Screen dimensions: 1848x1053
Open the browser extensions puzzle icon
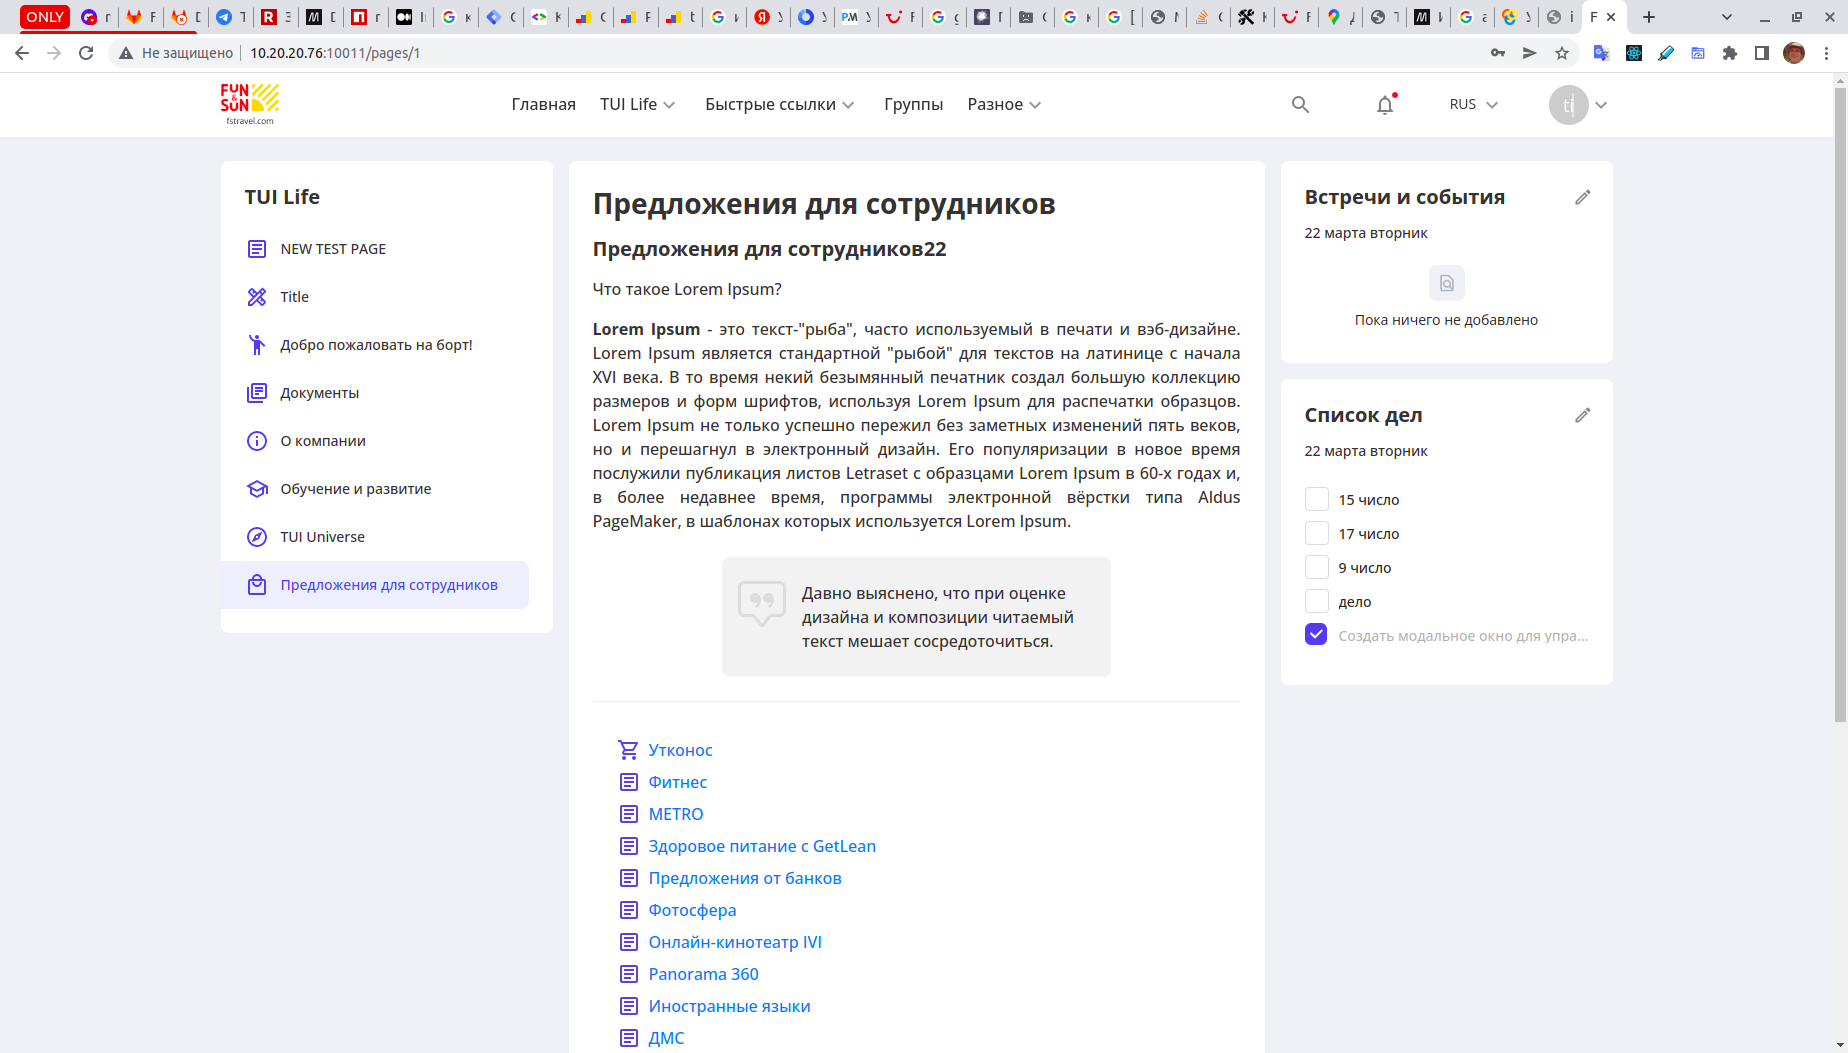(1730, 53)
